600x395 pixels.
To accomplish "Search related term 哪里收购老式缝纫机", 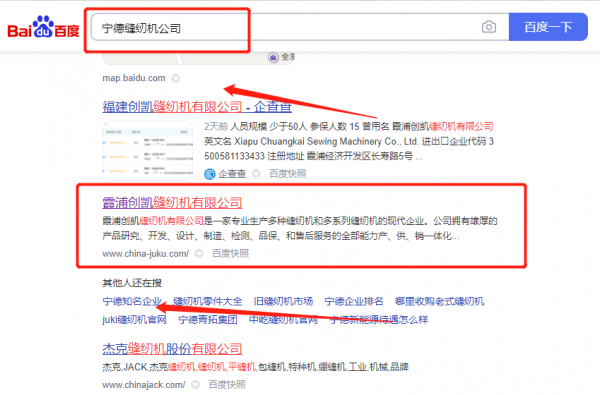I will [x=440, y=301].
